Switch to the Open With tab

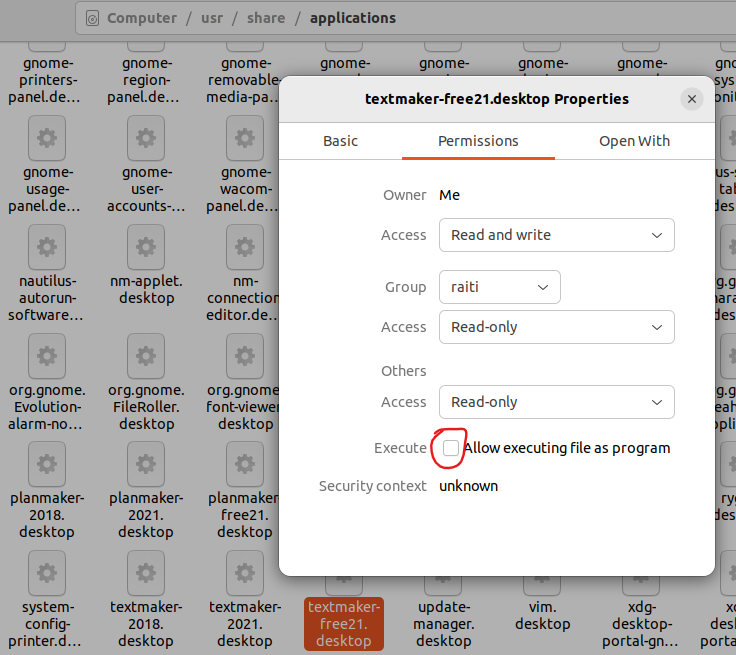(x=634, y=141)
